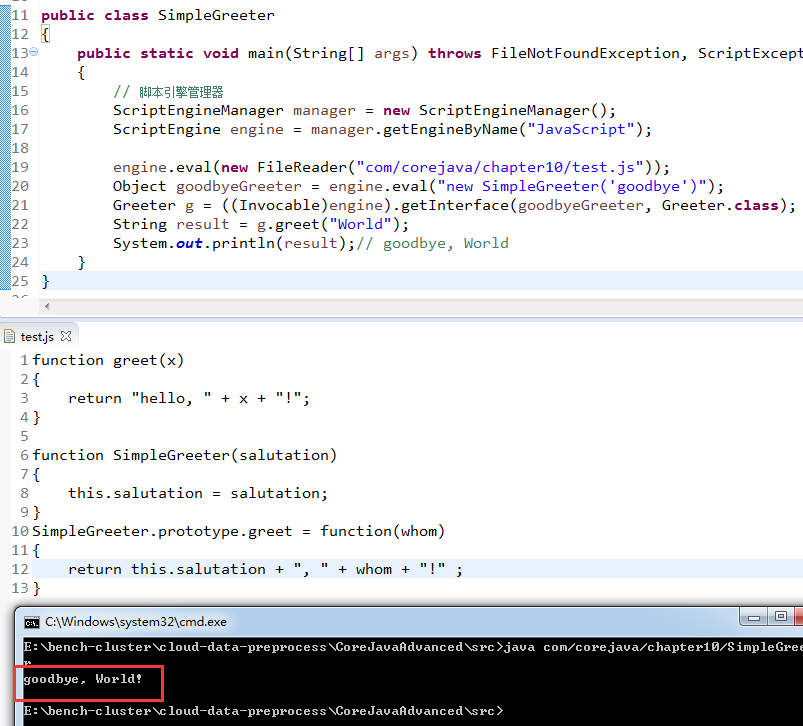803x726 pixels.
Task: Click the getInterface method call
Action: (455, 205)
